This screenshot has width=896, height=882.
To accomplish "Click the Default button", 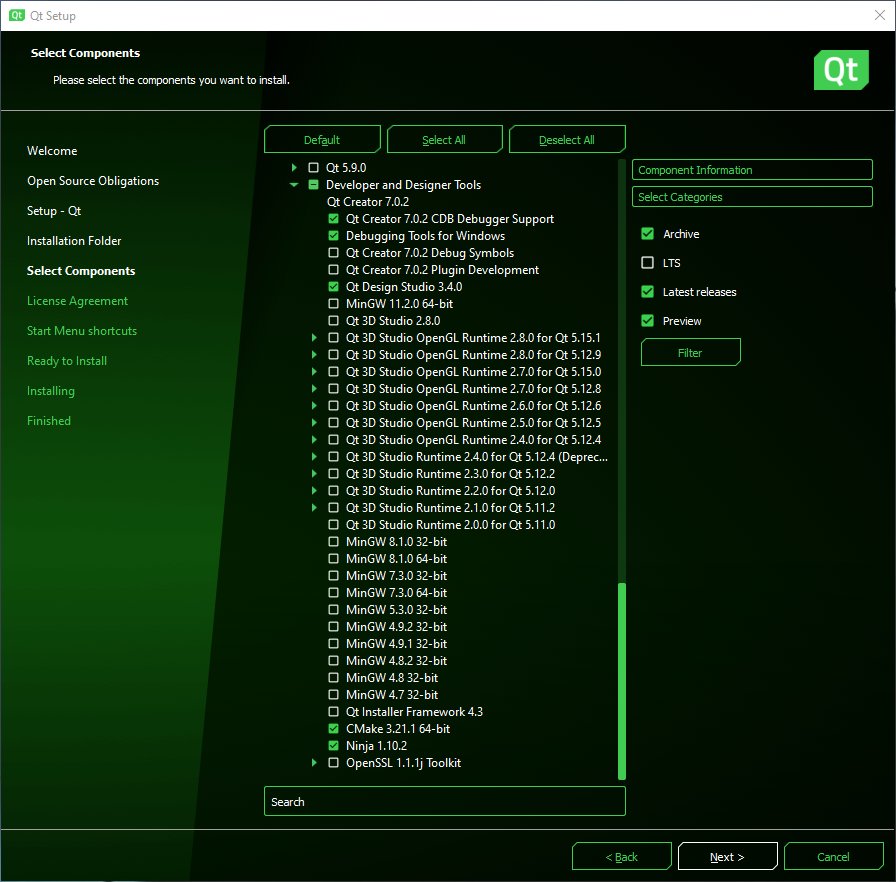I will pos(322,139).
